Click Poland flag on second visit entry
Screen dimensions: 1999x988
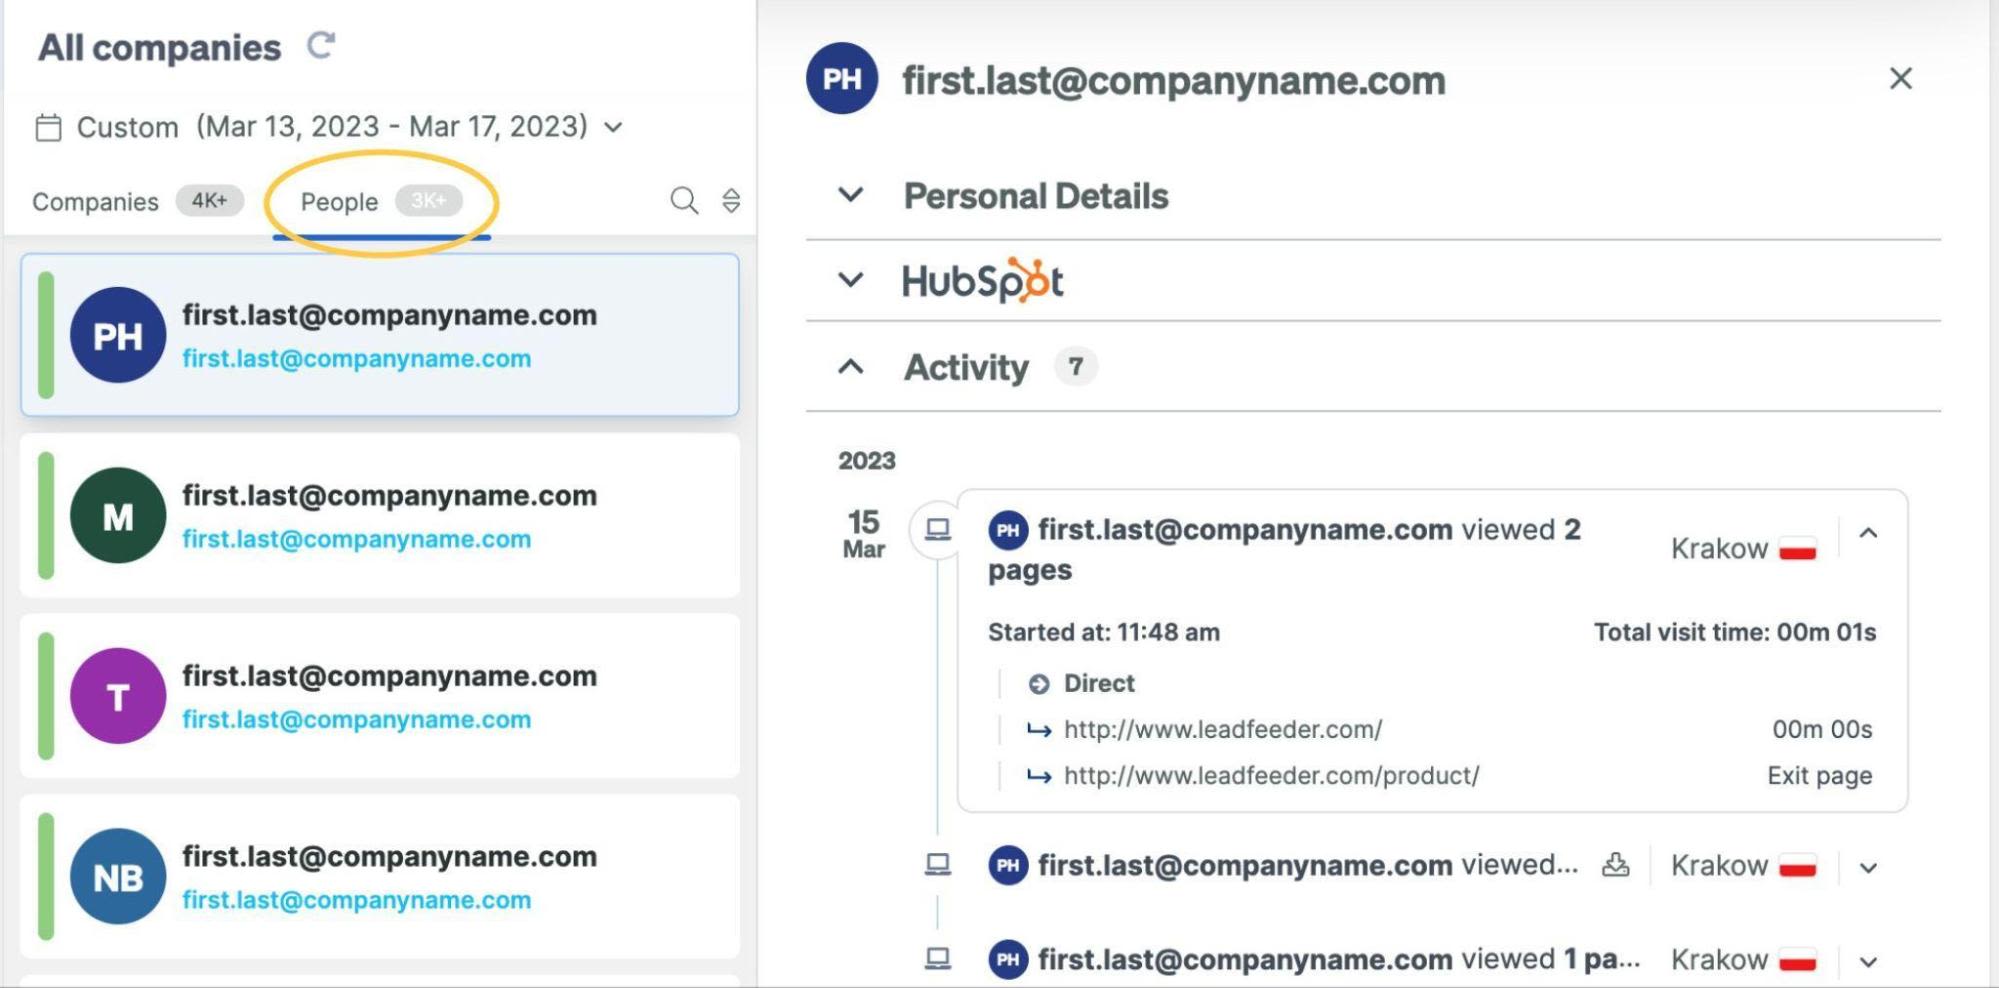click(1797, 867)
